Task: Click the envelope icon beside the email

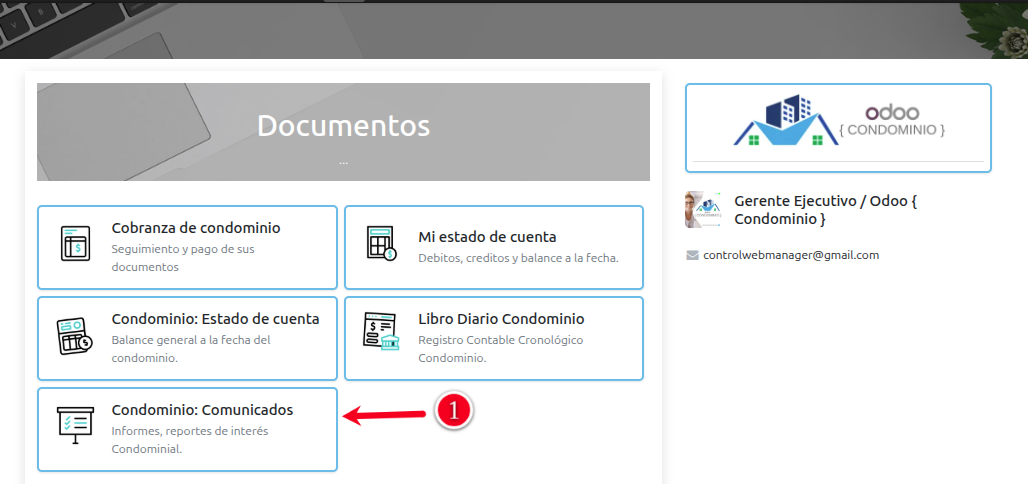Action: (692, 255)
